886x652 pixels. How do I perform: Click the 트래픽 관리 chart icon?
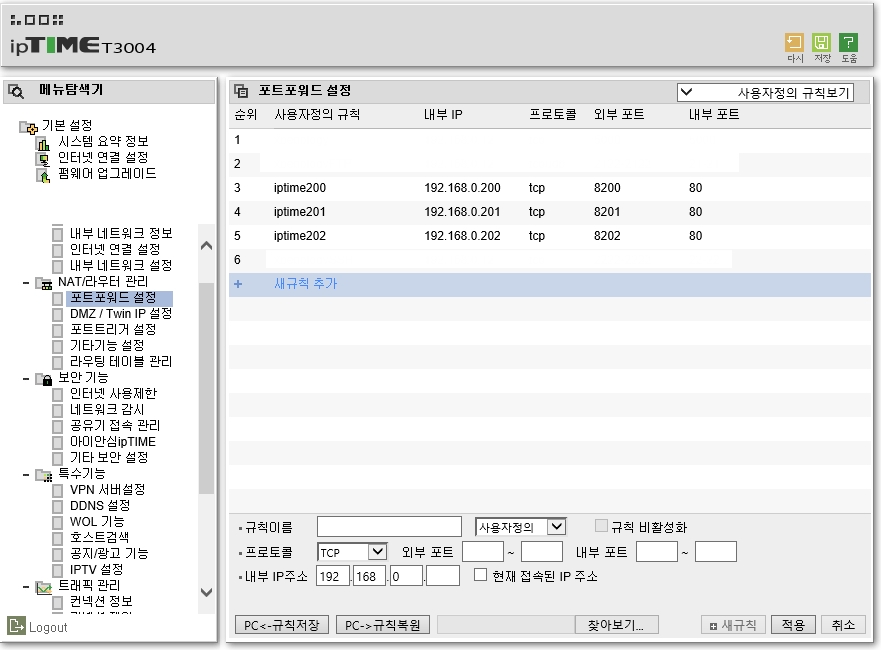point(44,587)
